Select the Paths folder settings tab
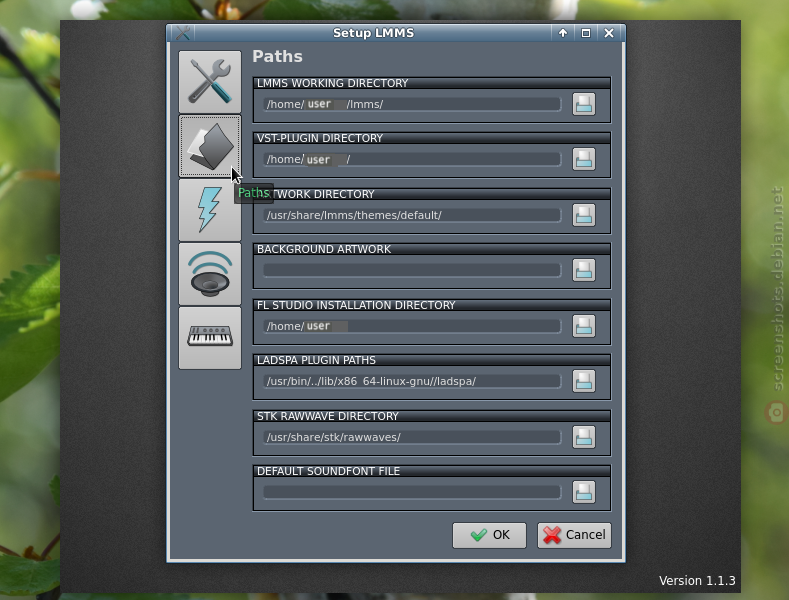Viewport: 789px width, 600px height. pos(210,146)
